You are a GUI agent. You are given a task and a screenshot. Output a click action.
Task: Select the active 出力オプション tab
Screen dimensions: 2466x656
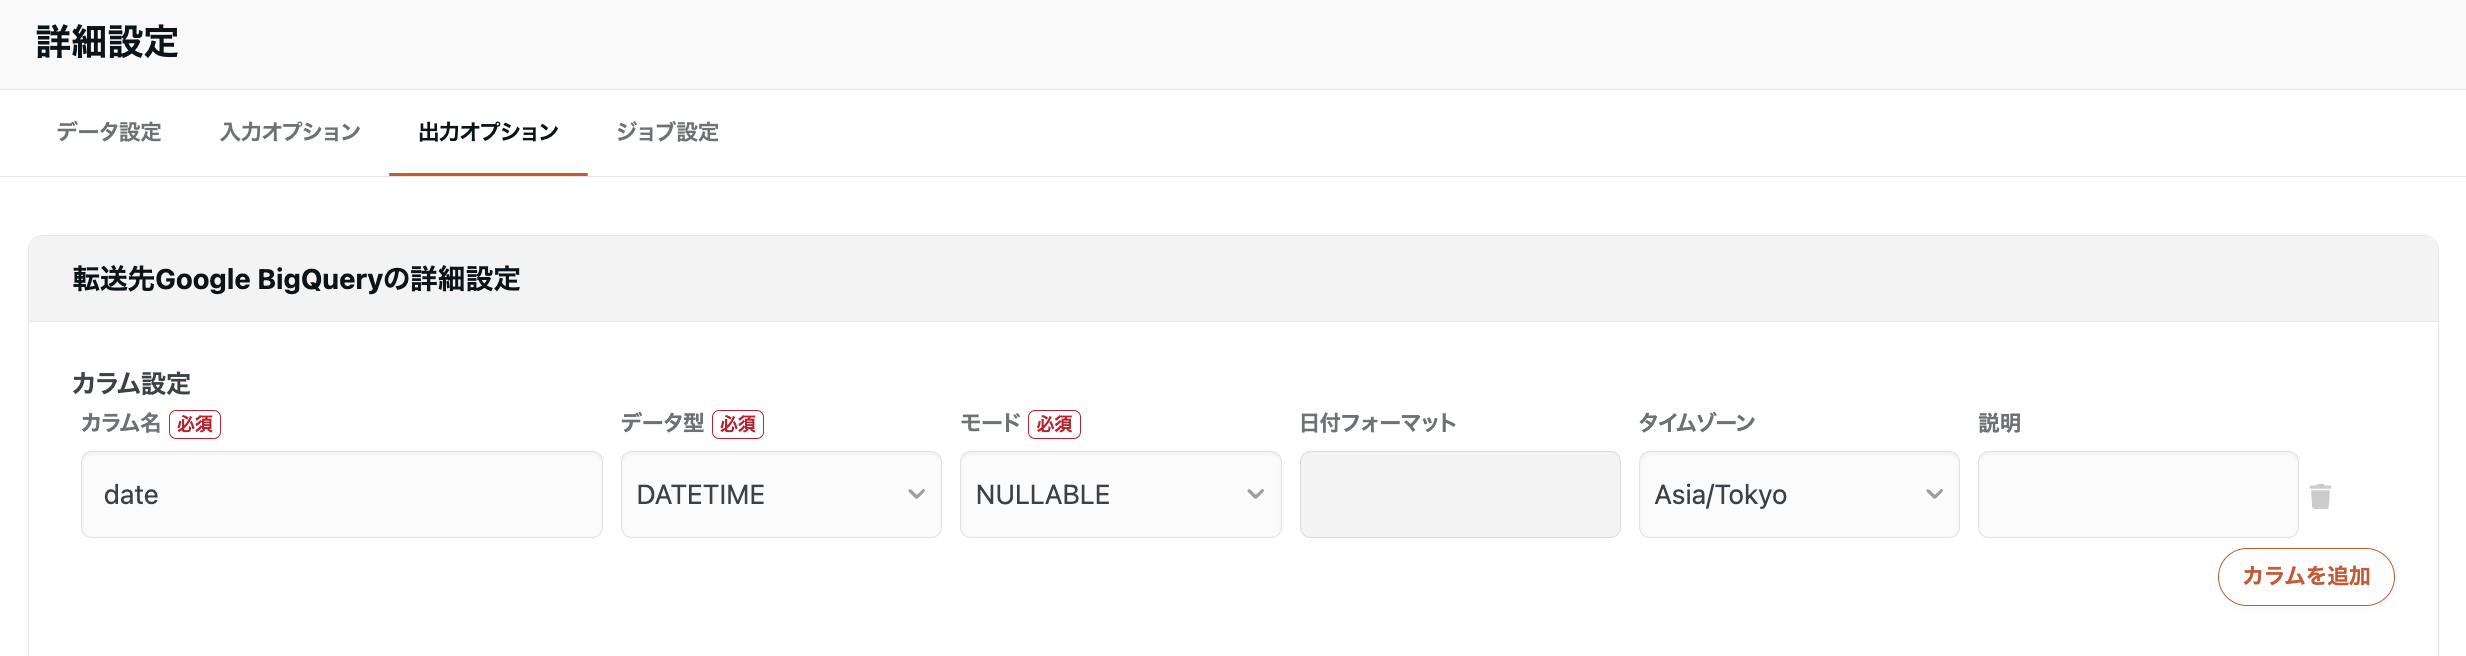487,132
